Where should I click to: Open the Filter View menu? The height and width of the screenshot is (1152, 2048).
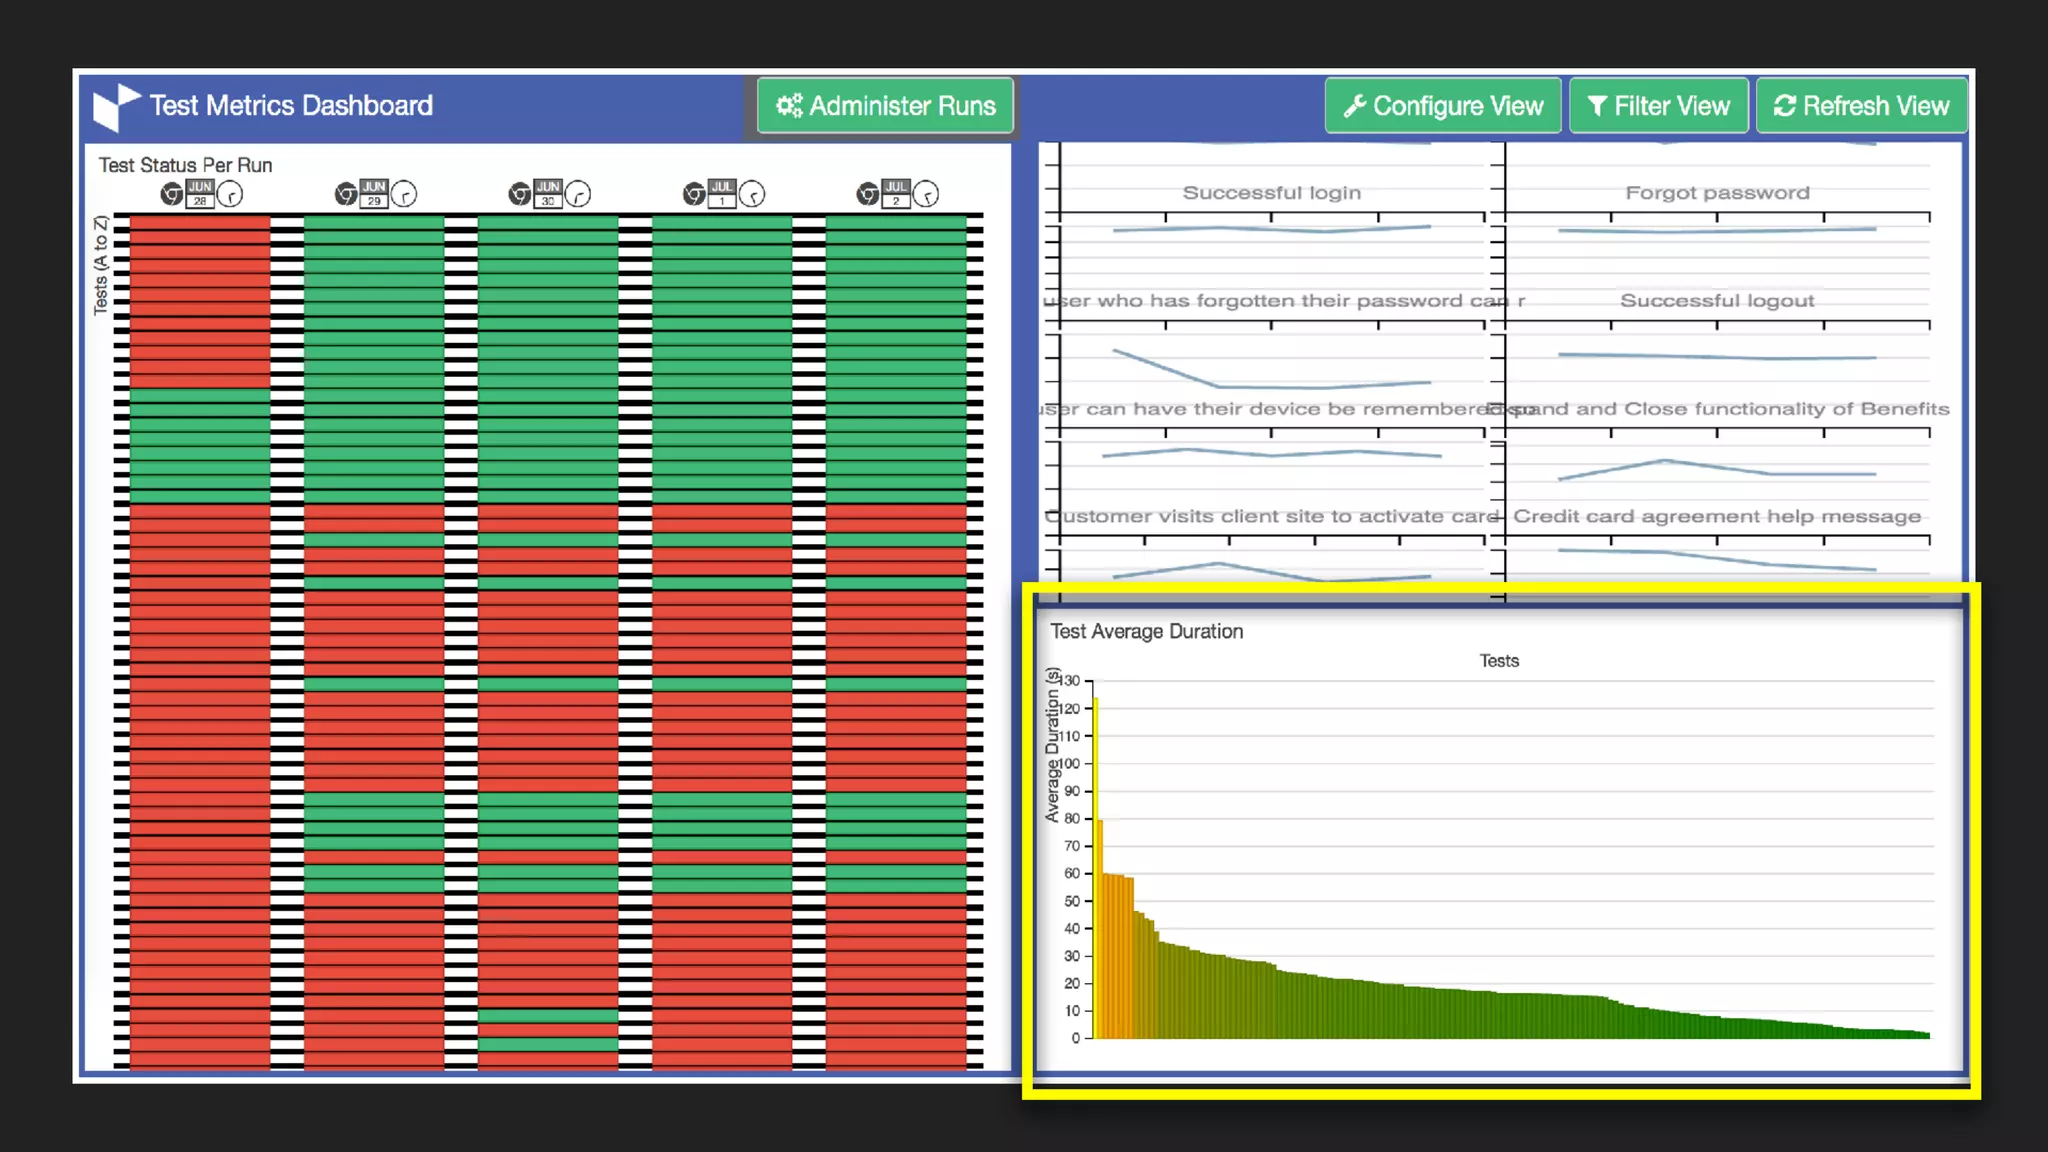[1658, 106]
